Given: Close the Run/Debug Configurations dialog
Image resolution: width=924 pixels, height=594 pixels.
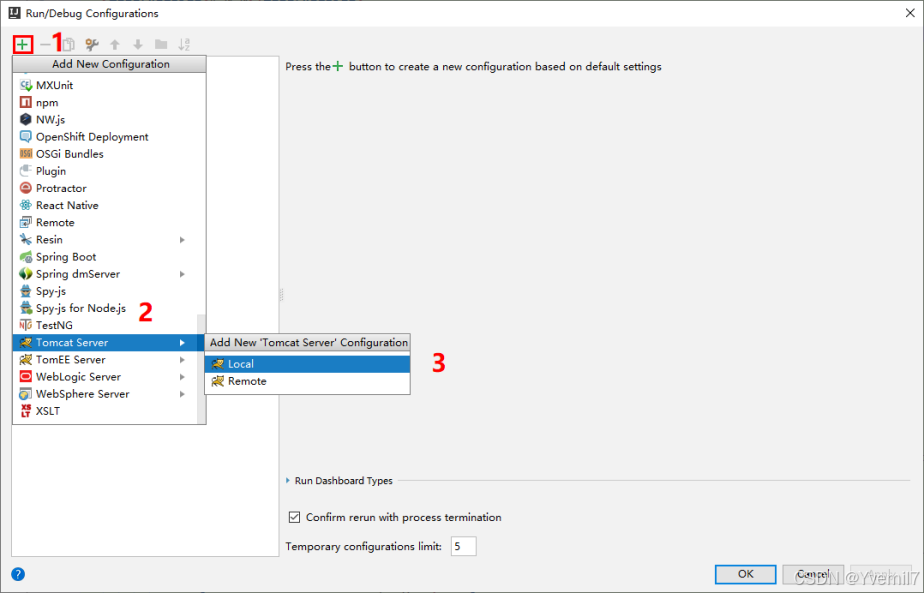Looking at the screenshot, I should 910,13.
